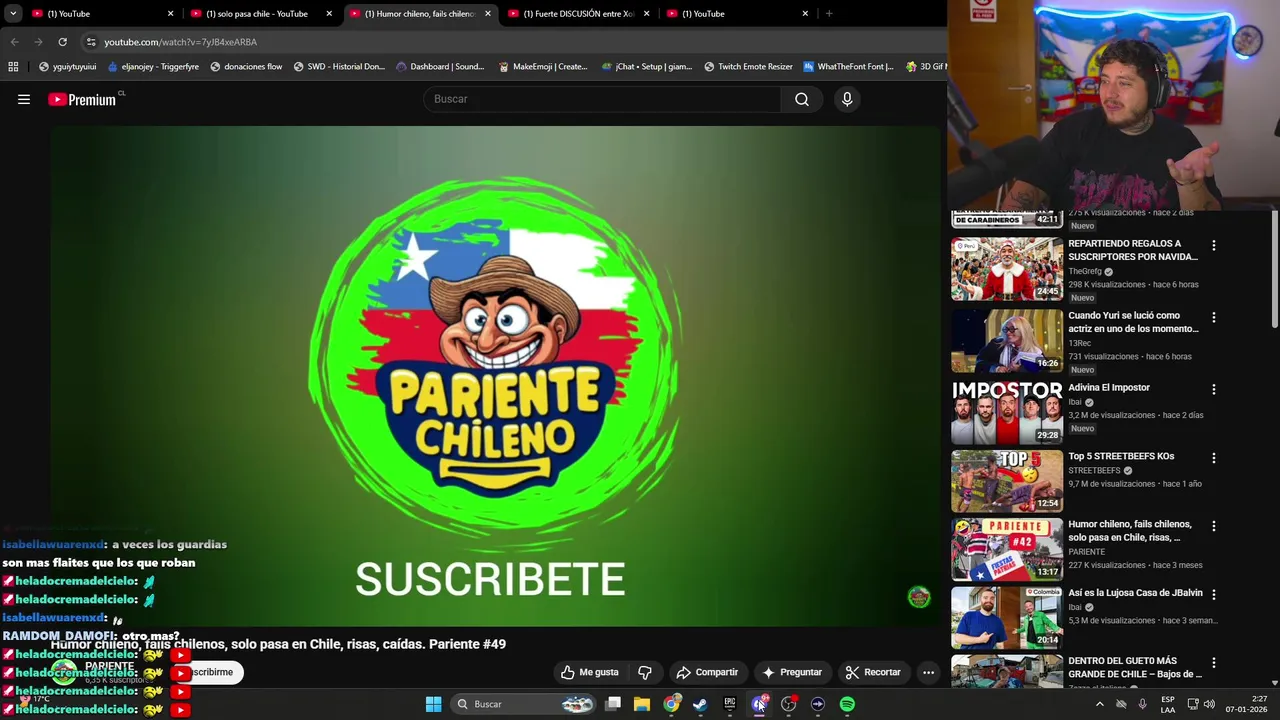This screenshot has width=1280, height=720.
Task: Like the video with Me gusta
Action: pyautogui.click(x=590, y=672)
